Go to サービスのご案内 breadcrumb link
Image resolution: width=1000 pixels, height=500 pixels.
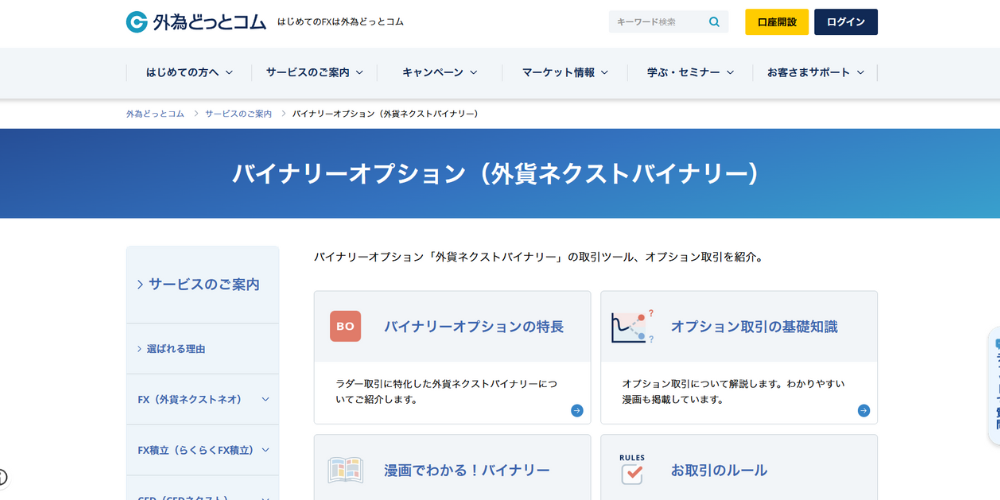[238, 114]
